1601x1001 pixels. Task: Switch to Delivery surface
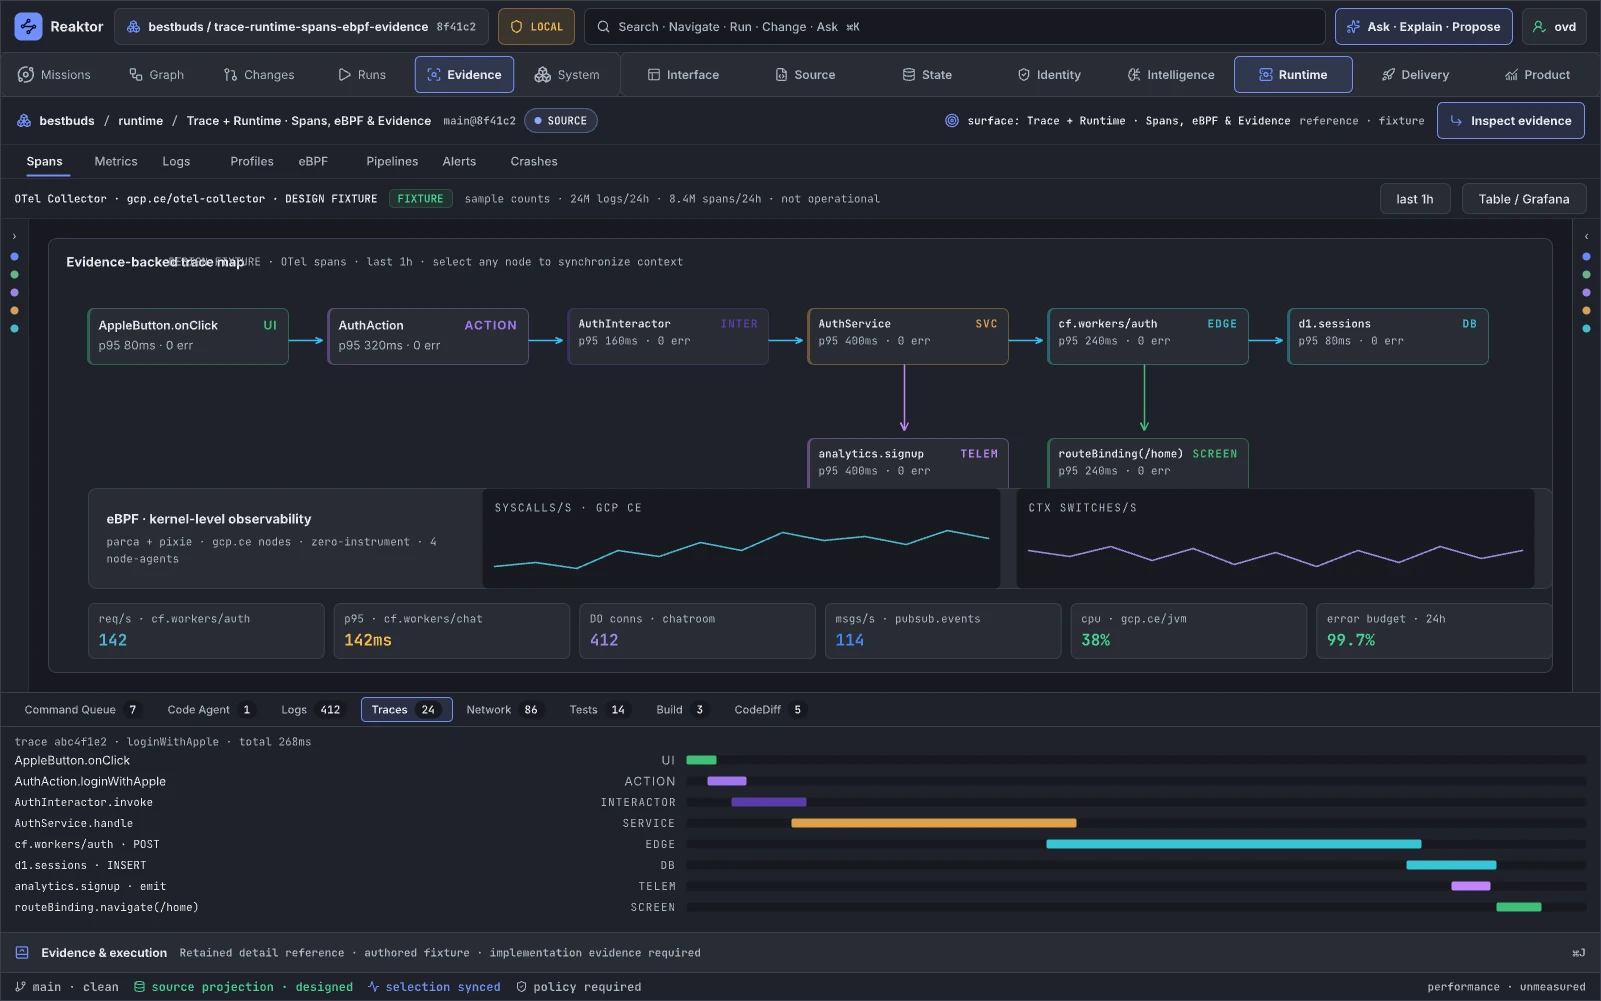[1415, 75]
